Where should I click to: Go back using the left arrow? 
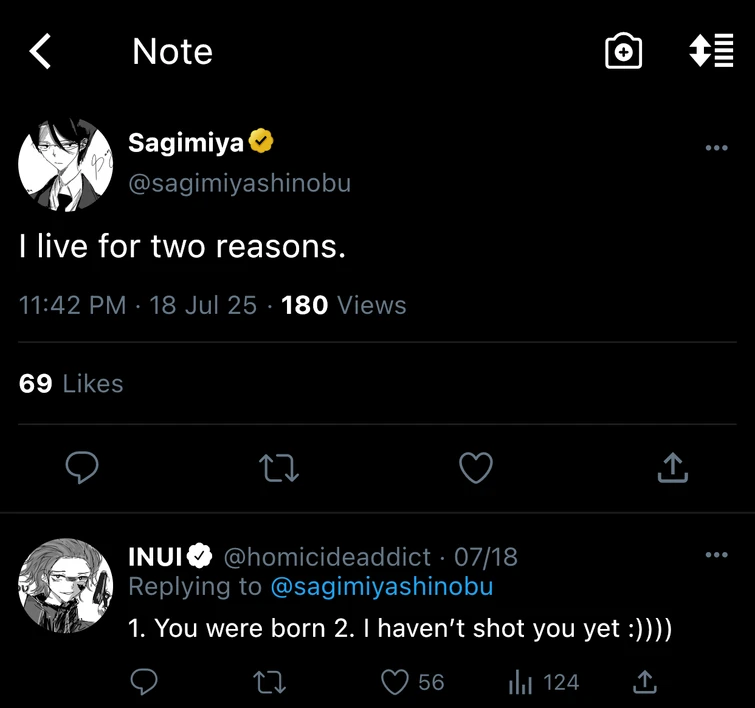point(40,51)
